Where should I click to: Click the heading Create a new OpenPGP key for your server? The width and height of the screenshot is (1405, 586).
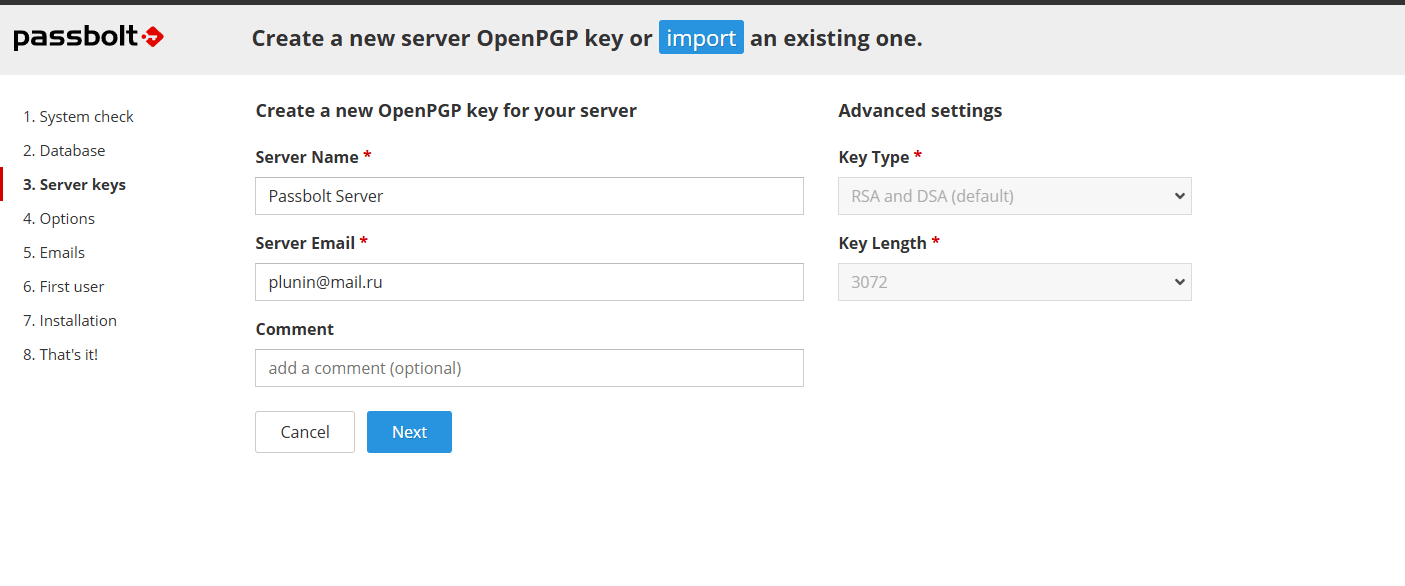pyautogui.click(x=446, y=111)
